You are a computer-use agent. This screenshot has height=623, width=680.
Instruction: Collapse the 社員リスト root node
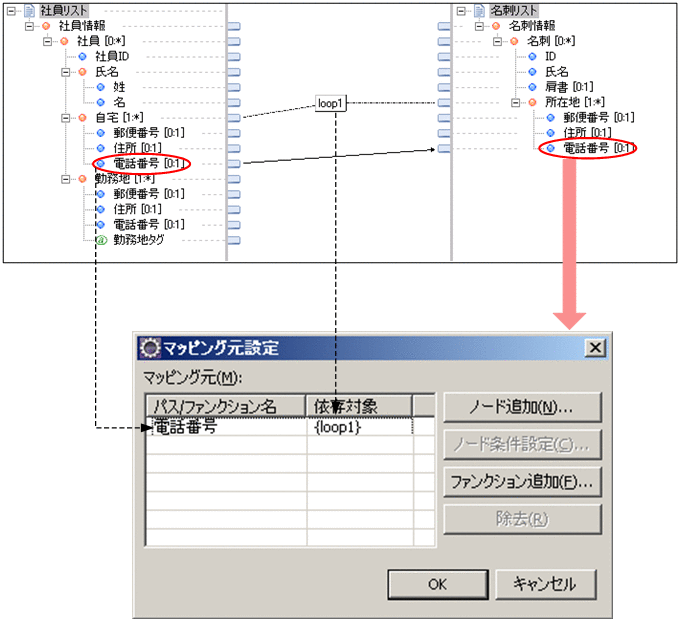point(11,11)
